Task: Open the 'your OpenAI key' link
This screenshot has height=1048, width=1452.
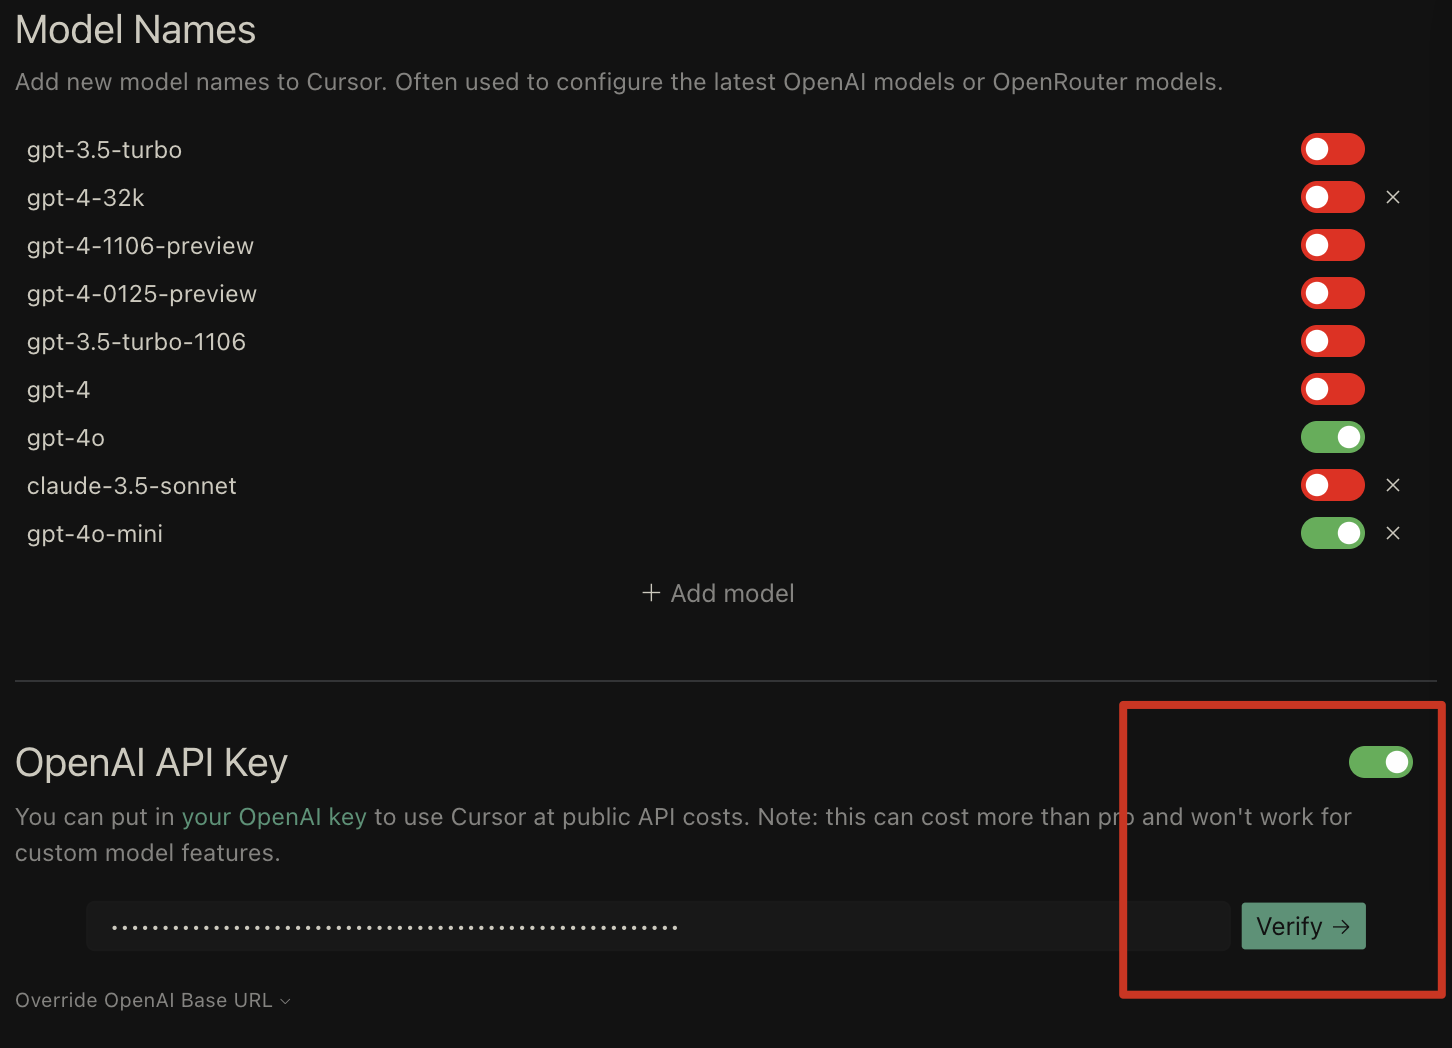Action: coord(274,817)
